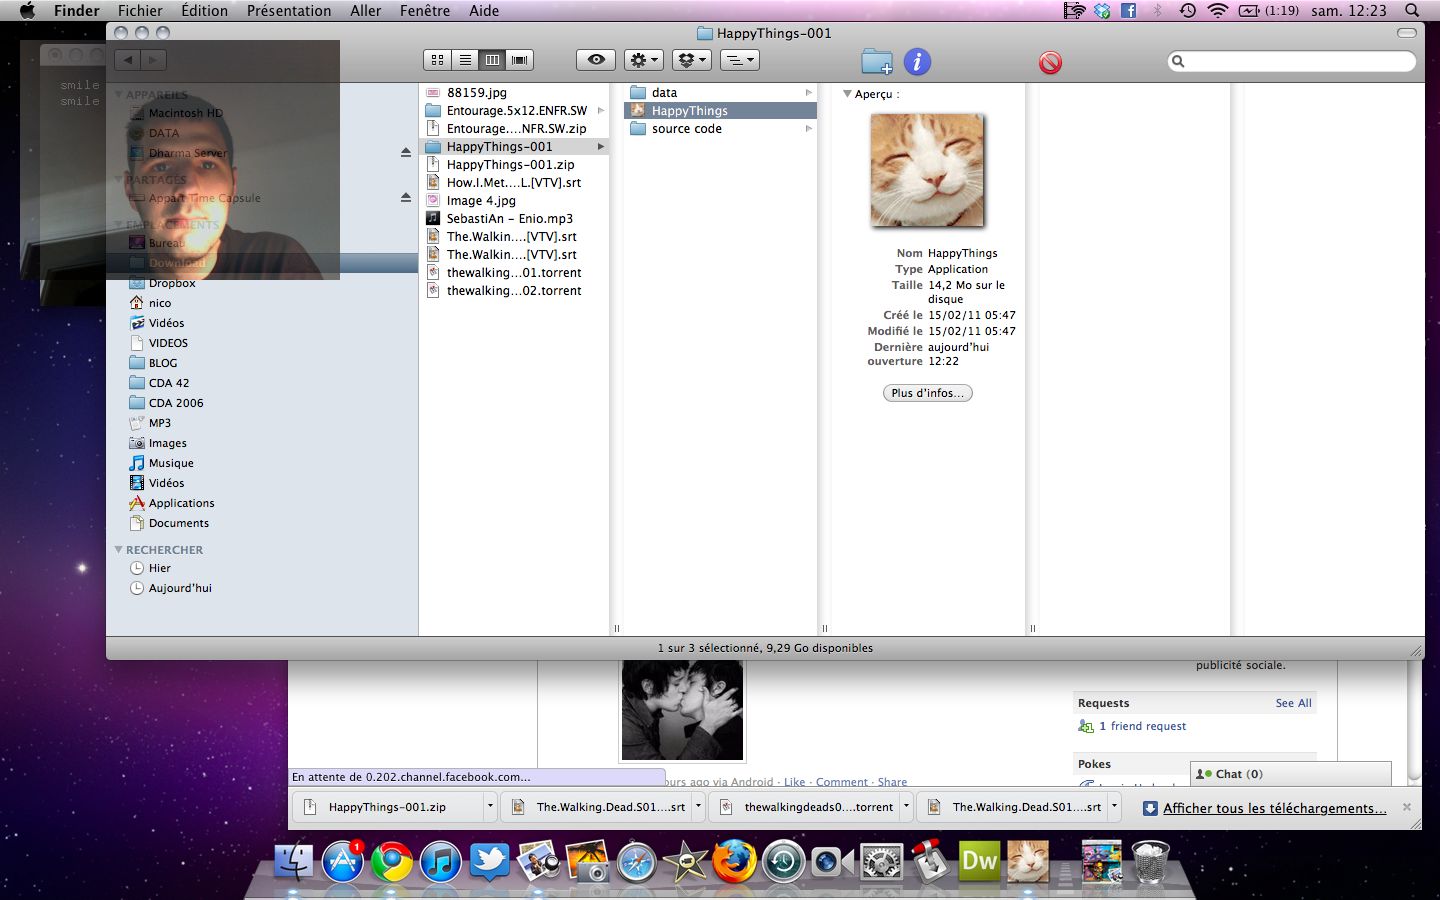Open Firefox from the Dock
Screen dimensions: 1440x900
733,861
